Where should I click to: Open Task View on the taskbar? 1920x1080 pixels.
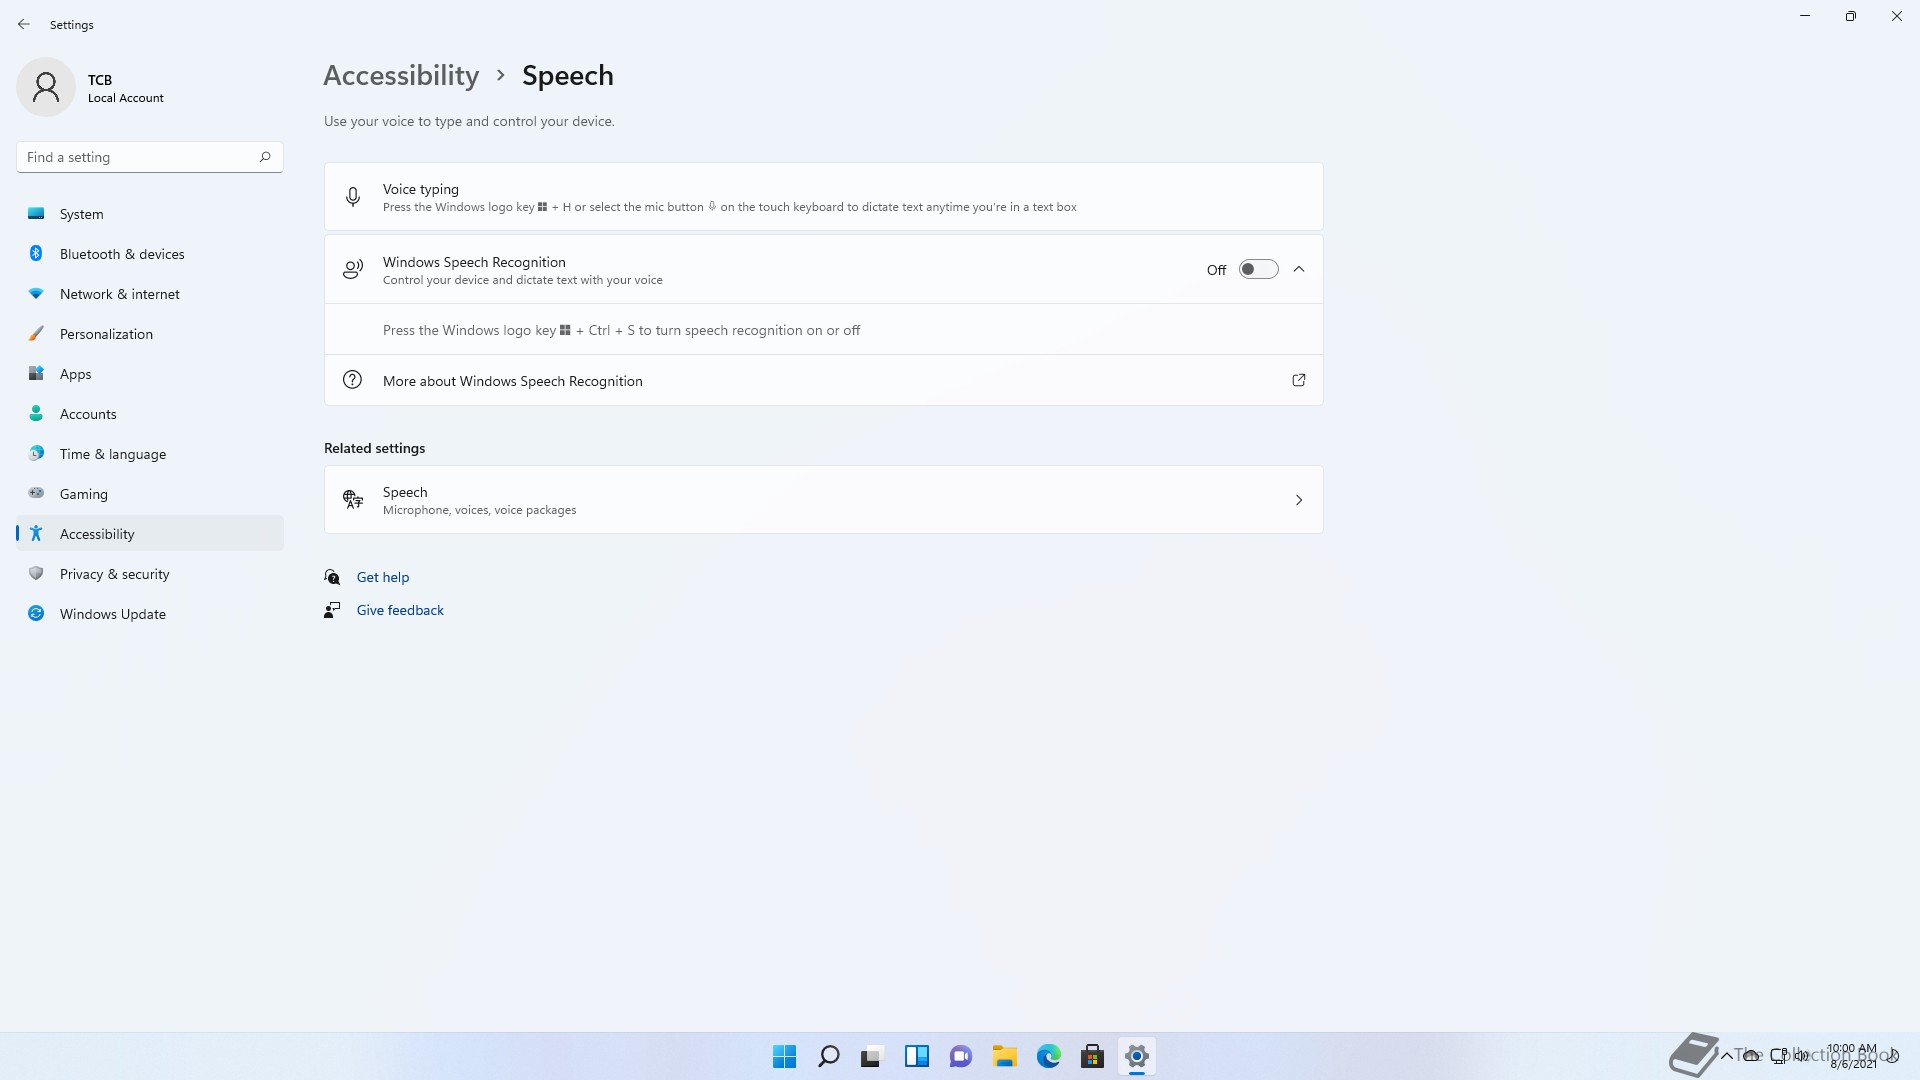click(x=873, y=1056)
